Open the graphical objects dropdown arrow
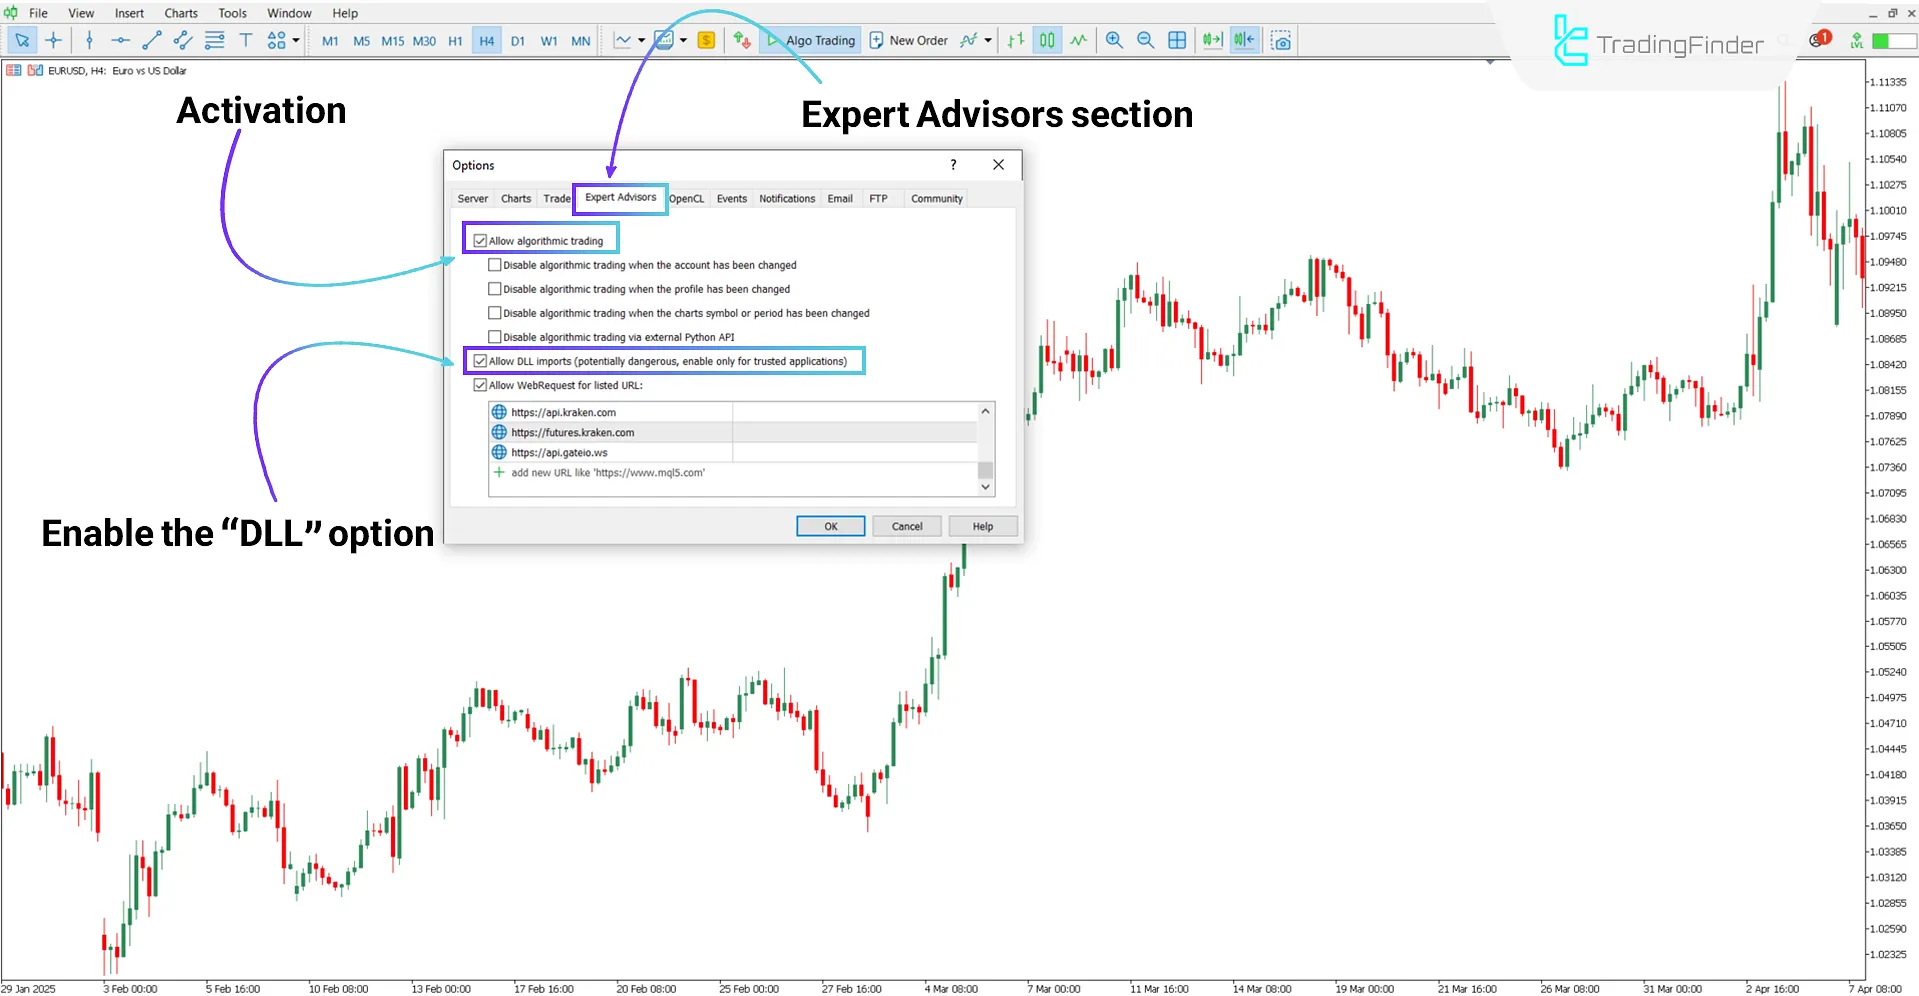 tap(296, 40)
